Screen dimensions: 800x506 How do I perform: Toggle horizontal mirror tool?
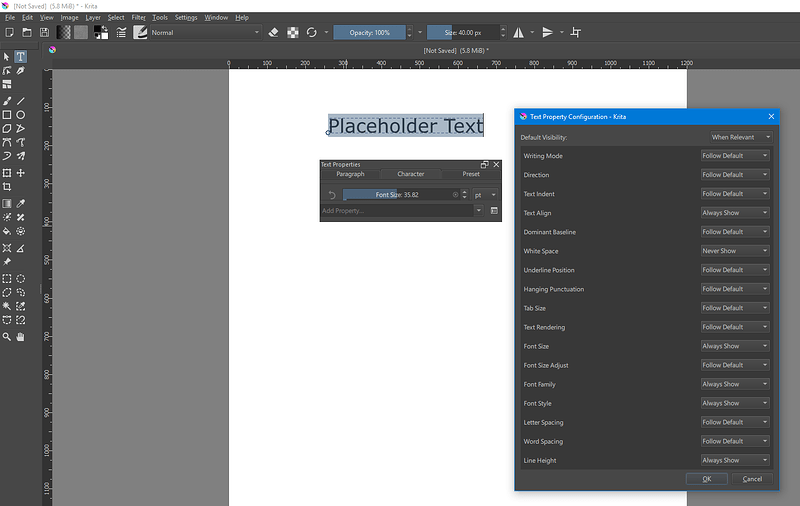(x=518, y=33)
